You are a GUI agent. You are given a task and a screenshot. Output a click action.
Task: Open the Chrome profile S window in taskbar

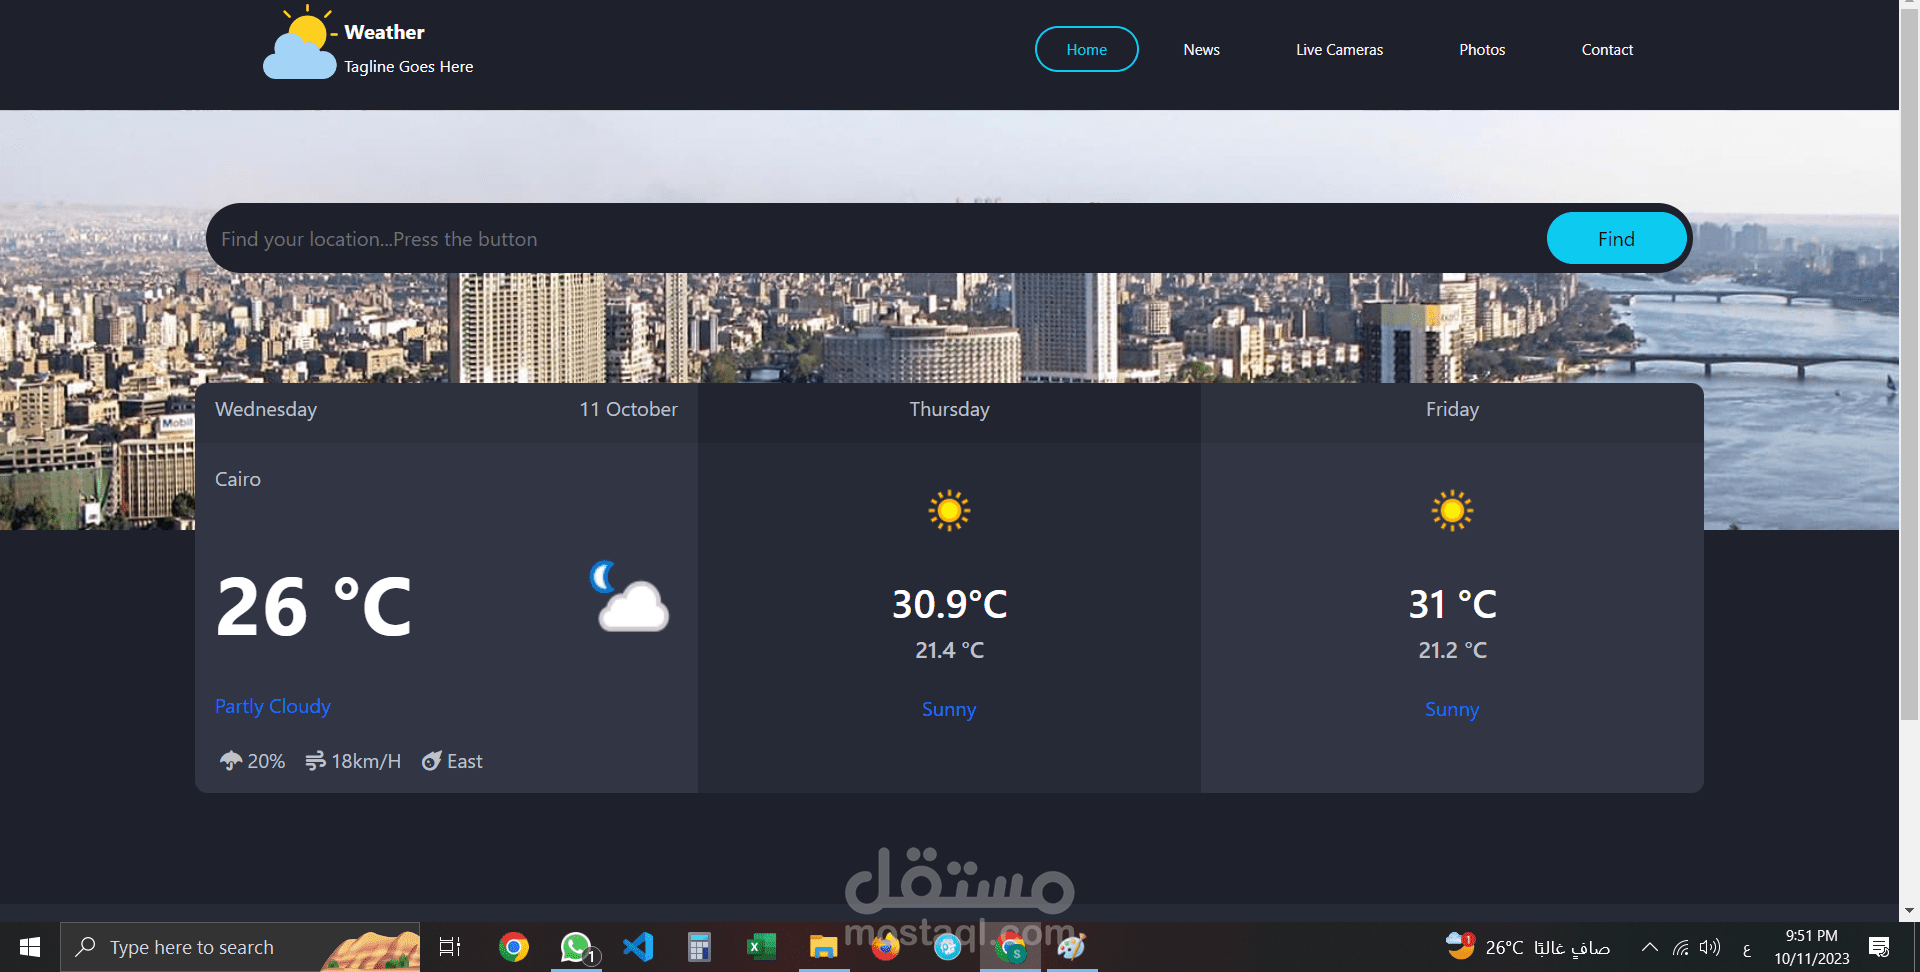(1010, 947)
